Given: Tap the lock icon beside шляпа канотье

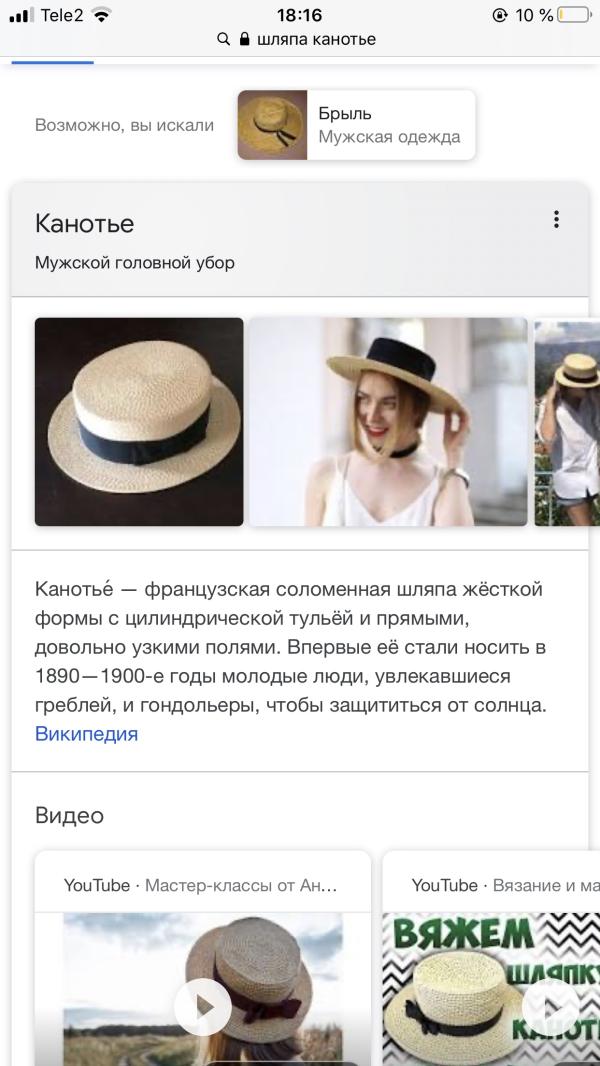Looking at the screenshot, I should 245,39.
